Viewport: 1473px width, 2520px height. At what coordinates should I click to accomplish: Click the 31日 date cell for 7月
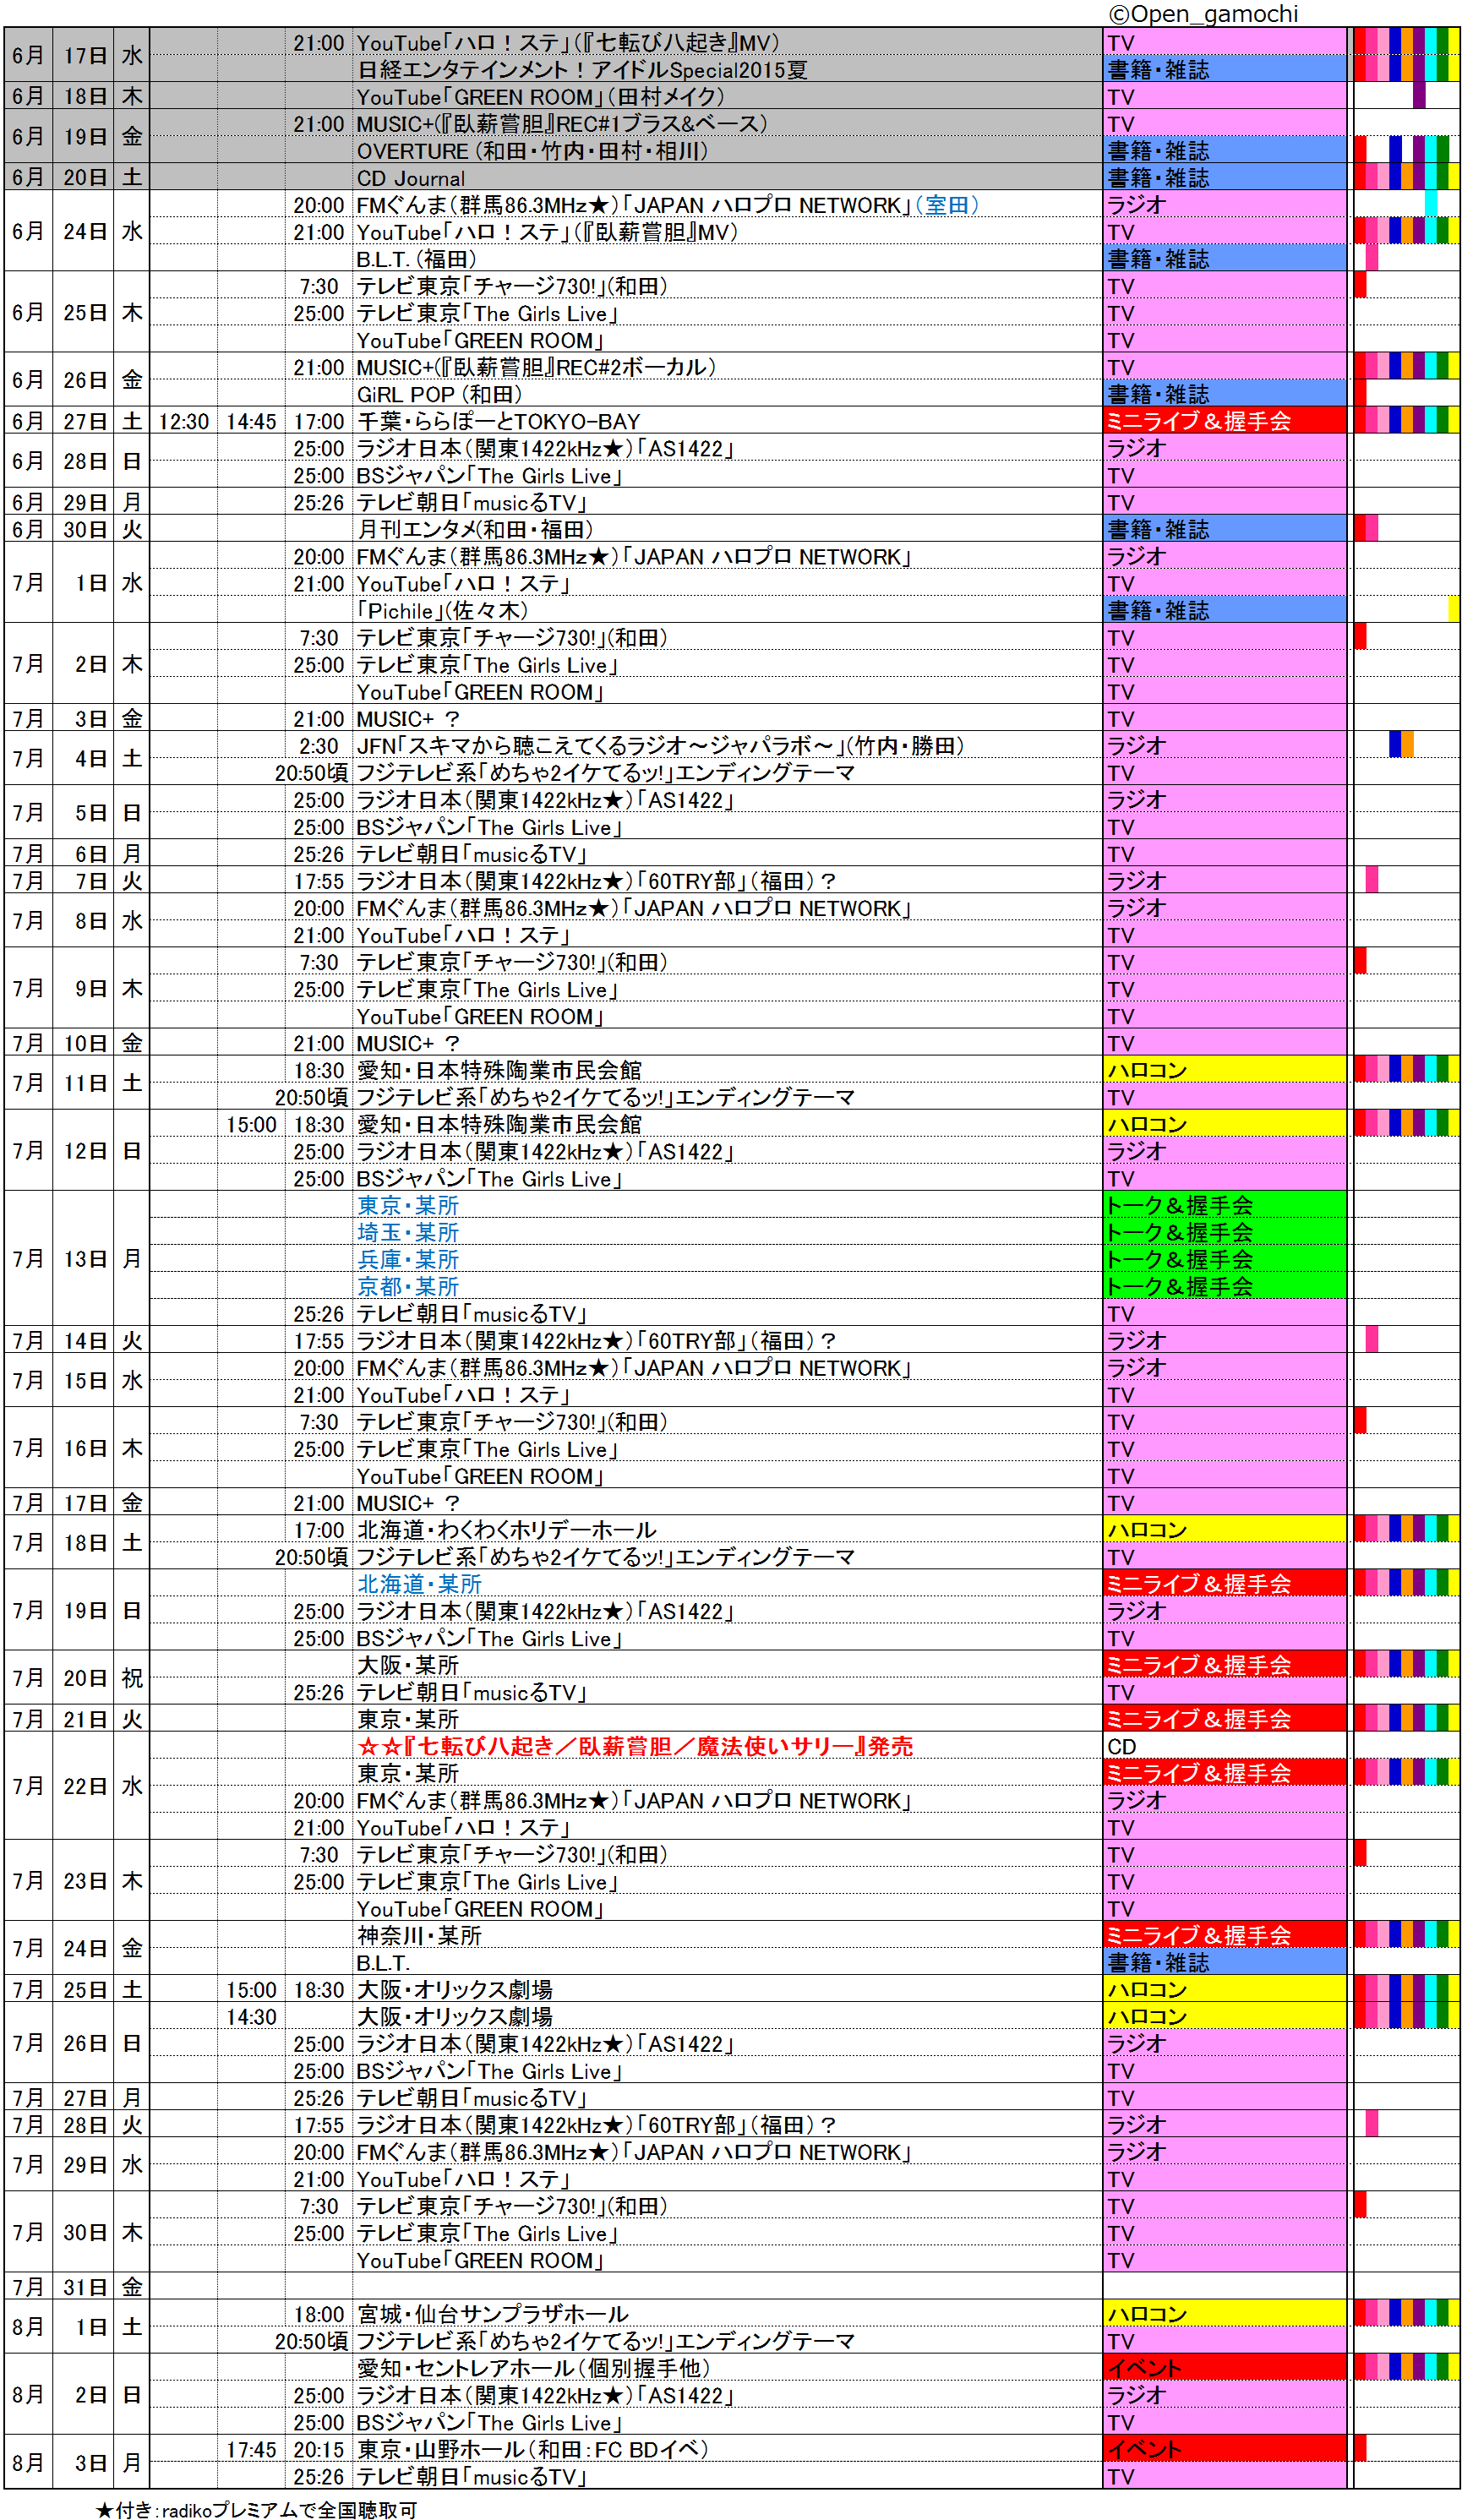click(85, 2287)
